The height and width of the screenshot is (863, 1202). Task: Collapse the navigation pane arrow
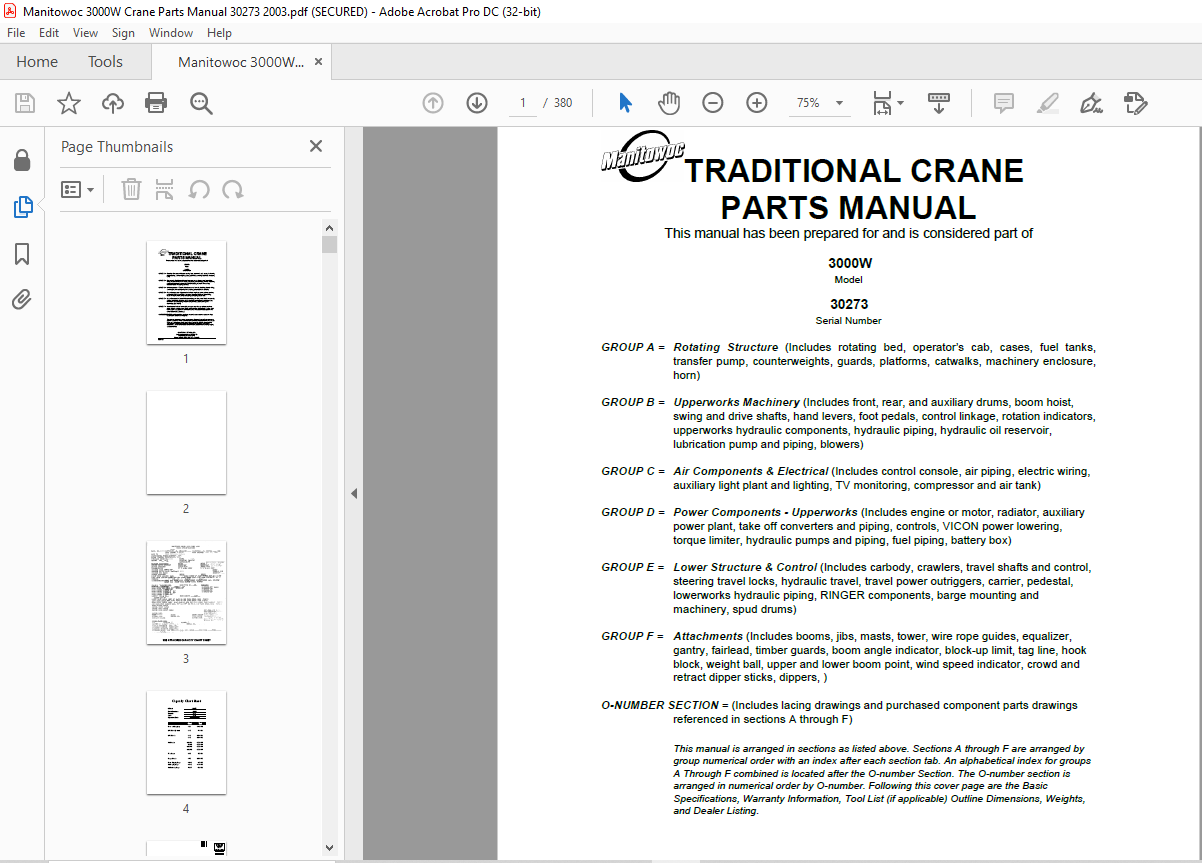353,493
